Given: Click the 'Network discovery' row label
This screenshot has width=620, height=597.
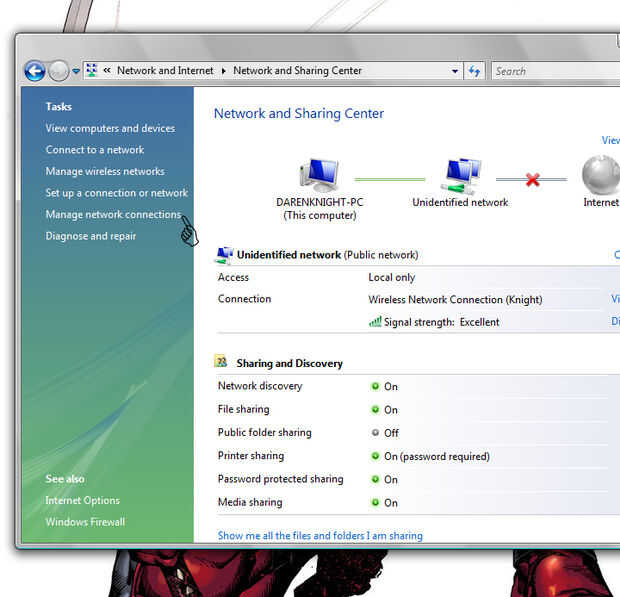Looking at the screenshot, I should [260, 386].
